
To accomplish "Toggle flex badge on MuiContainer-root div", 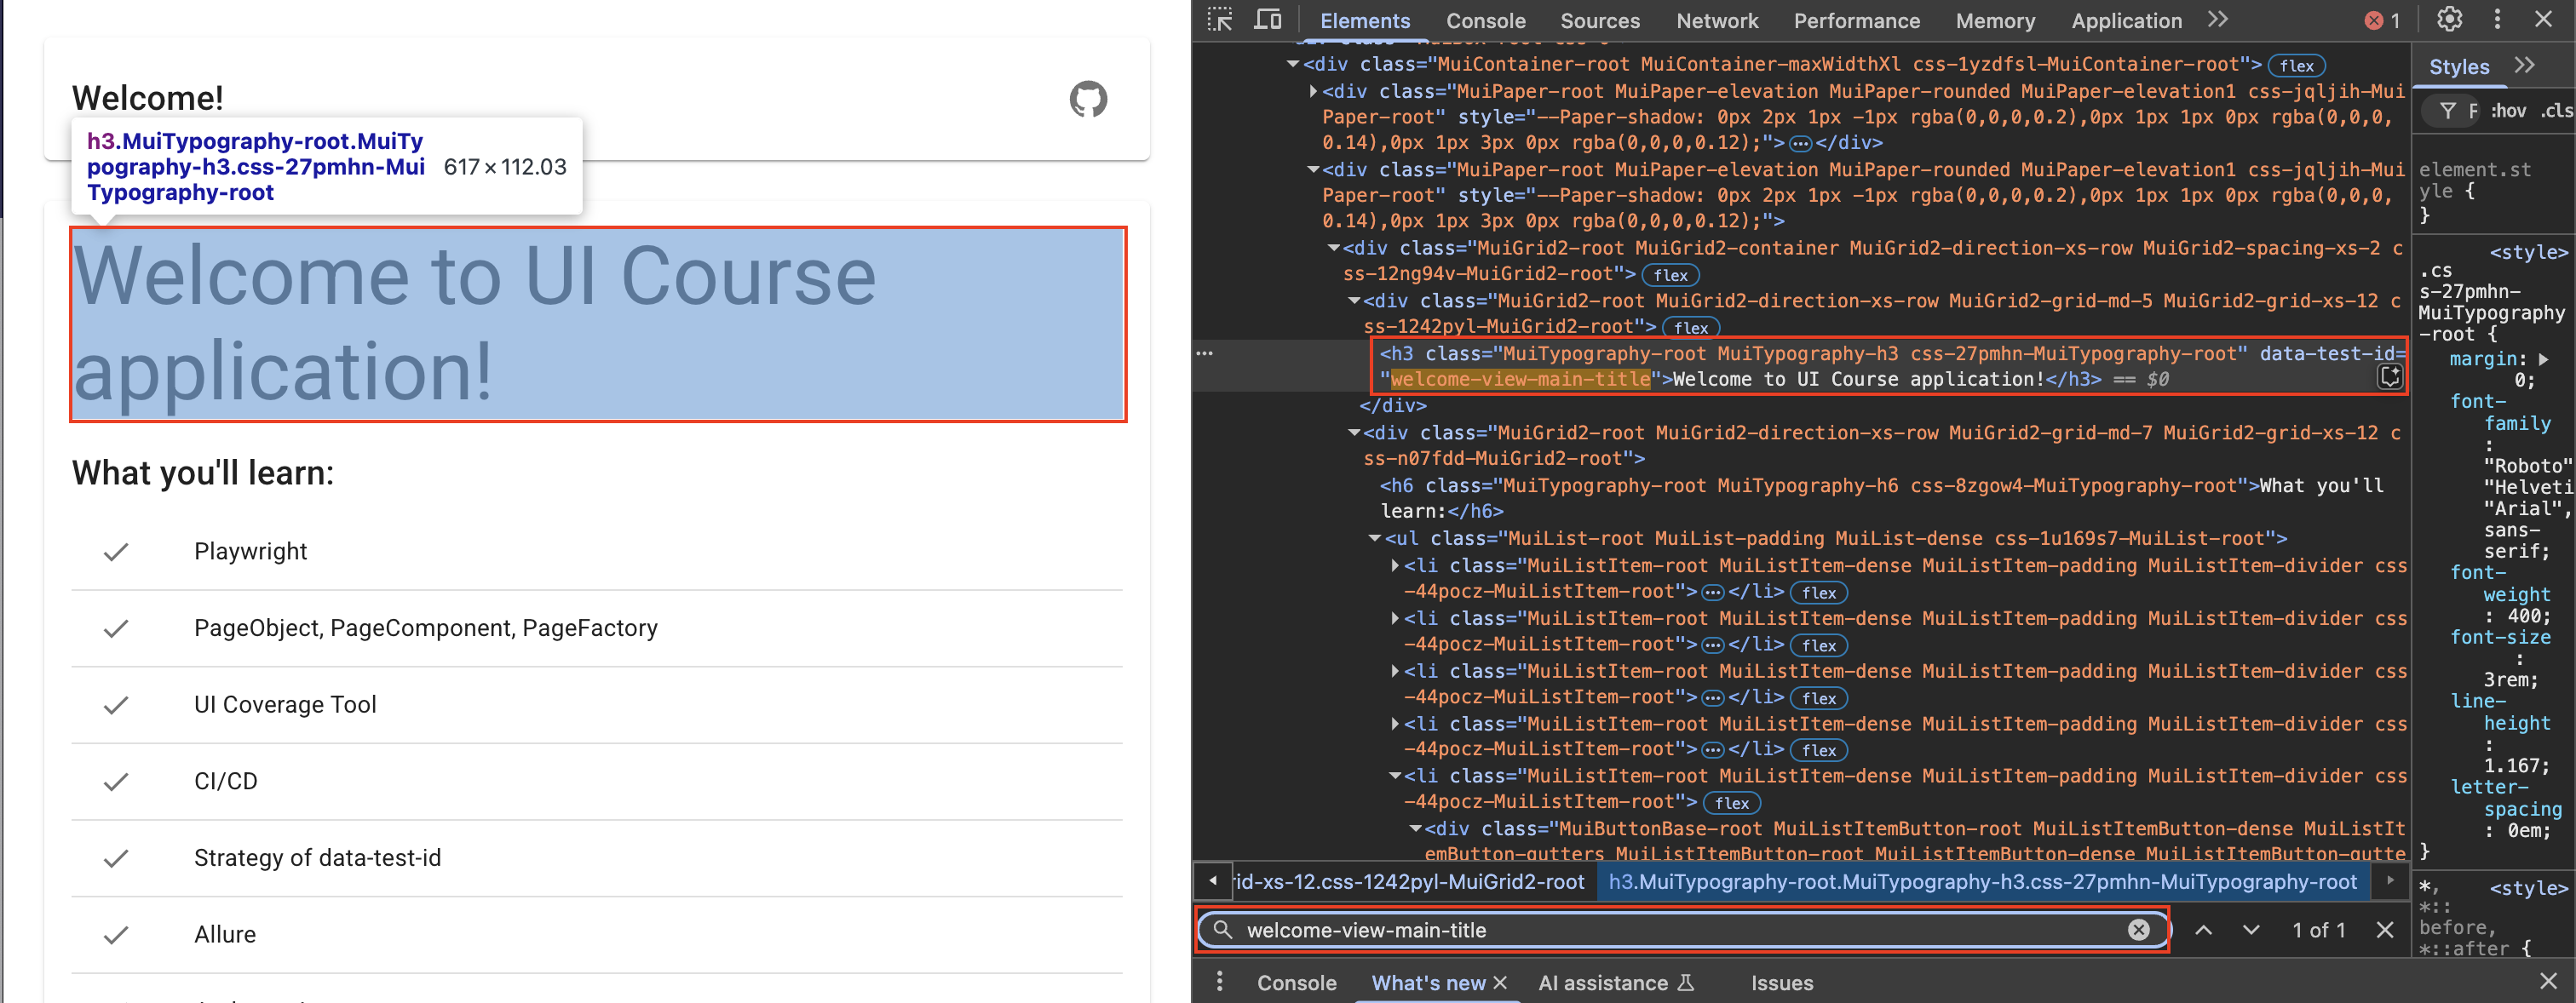I will [x=2297, y=66].
